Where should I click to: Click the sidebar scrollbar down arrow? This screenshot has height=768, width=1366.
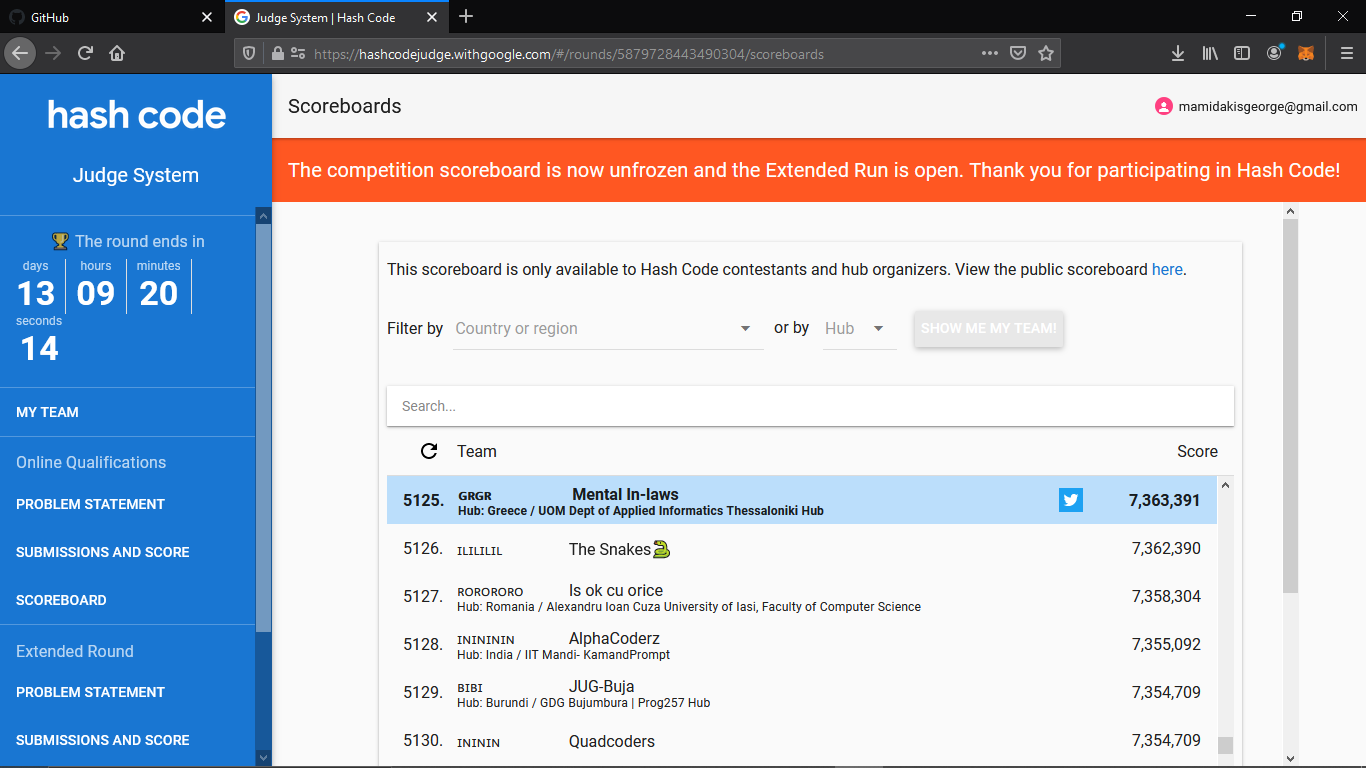(x=263, y=757)
